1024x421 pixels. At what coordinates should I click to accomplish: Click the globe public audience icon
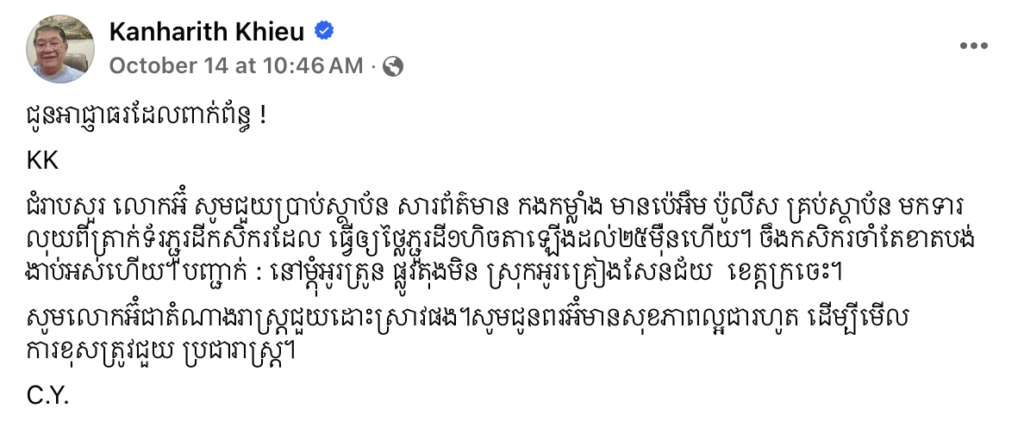pos(392,66)
